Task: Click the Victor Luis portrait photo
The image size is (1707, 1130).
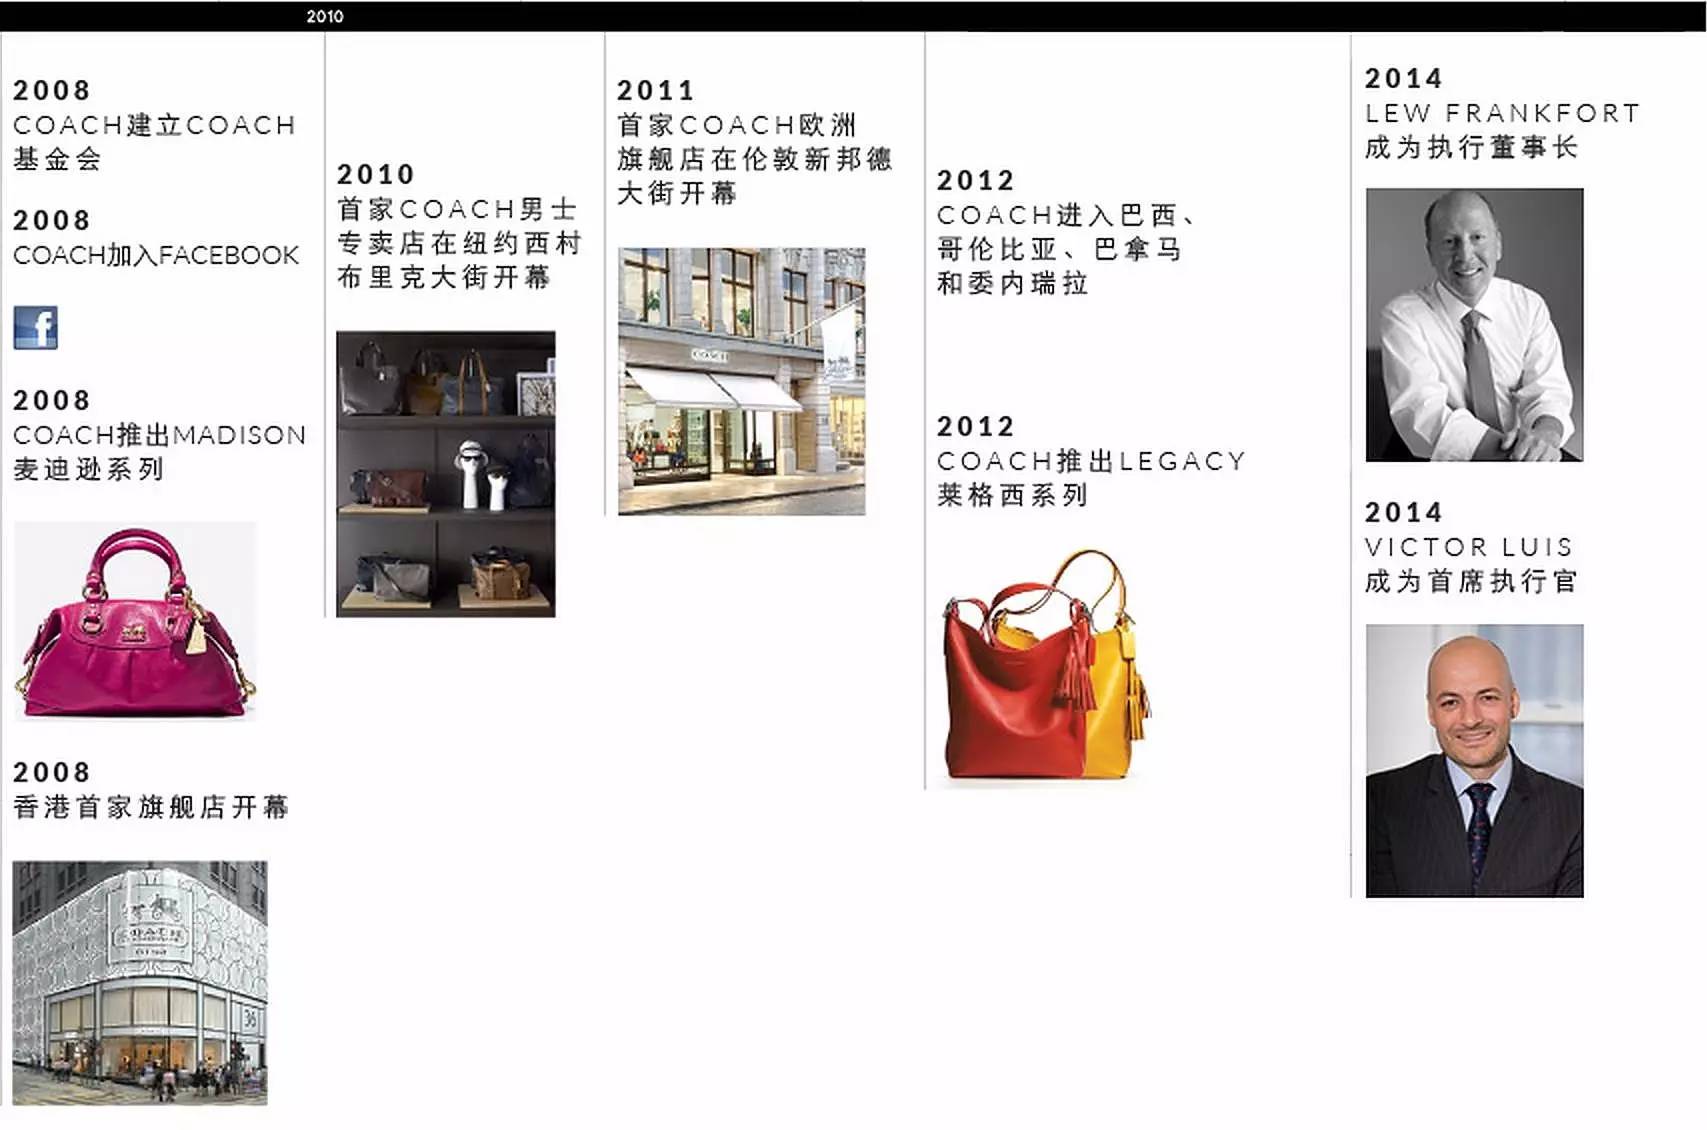Action: [1474, 760]
